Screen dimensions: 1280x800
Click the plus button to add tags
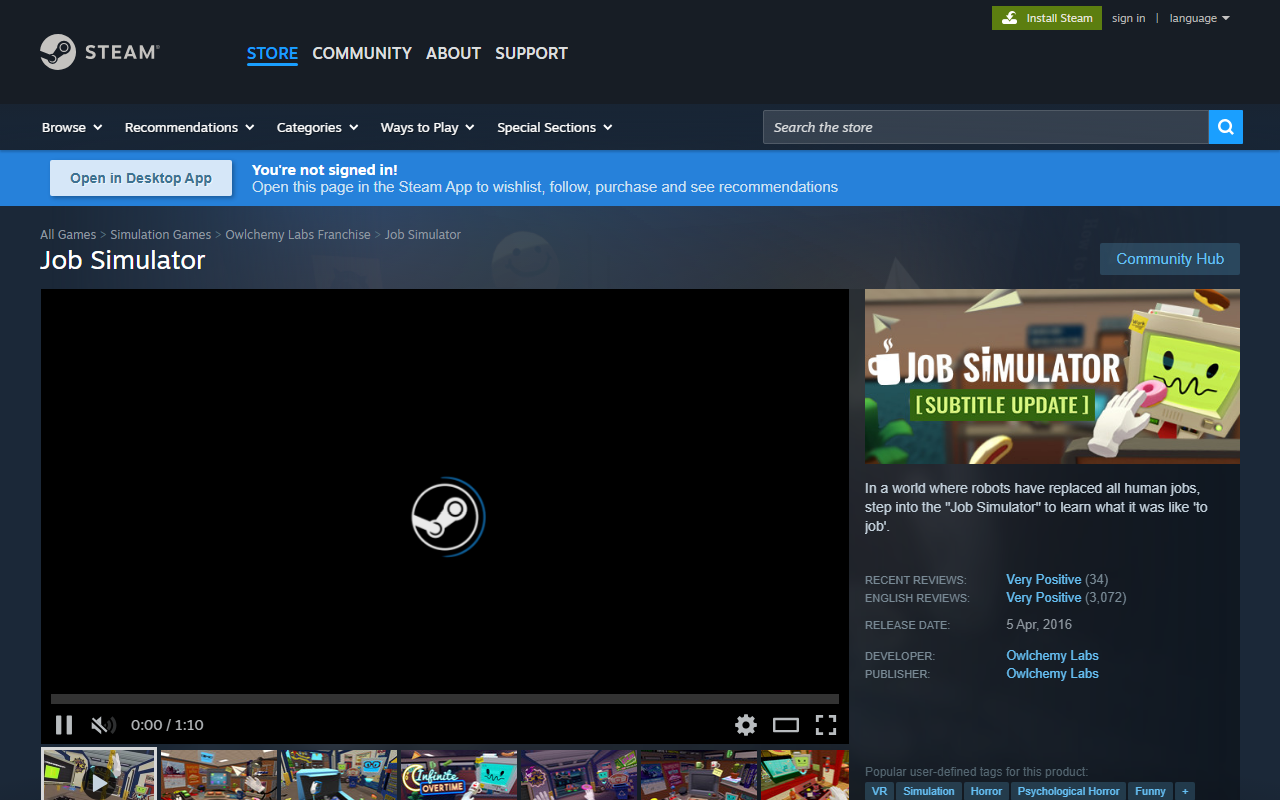(1185, 791)
